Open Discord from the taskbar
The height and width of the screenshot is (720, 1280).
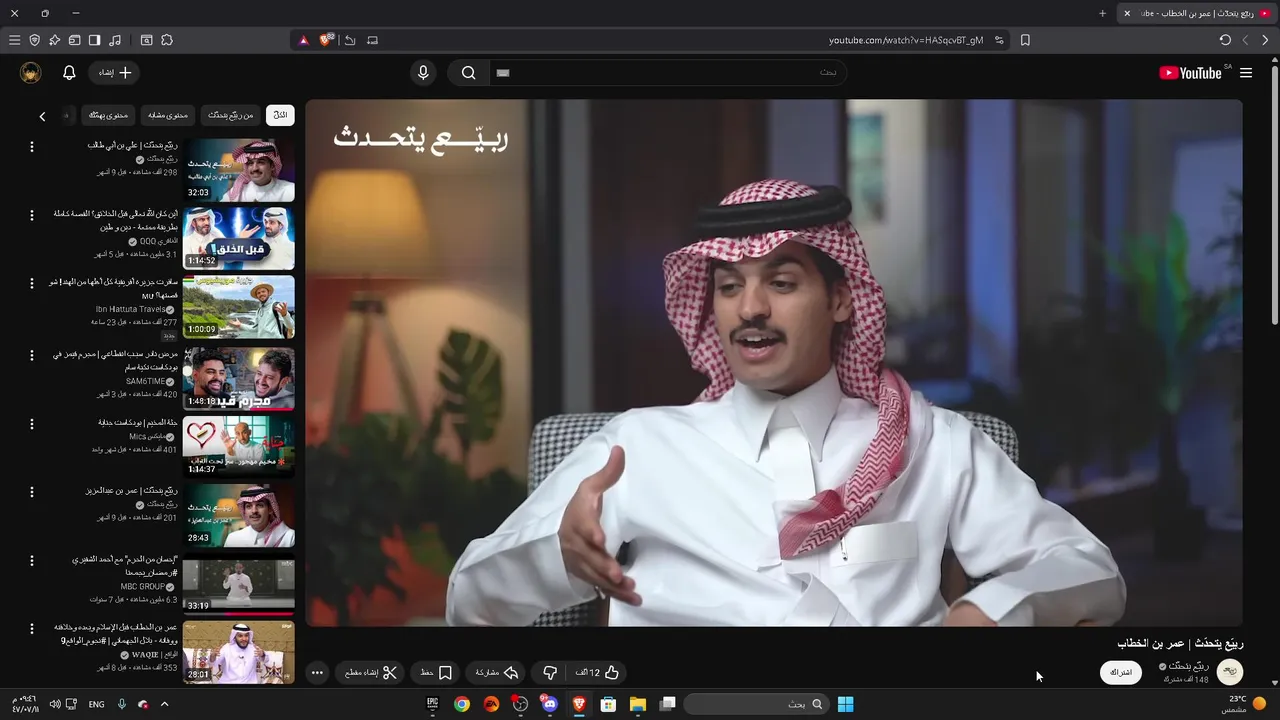click(x=549, y=704)
